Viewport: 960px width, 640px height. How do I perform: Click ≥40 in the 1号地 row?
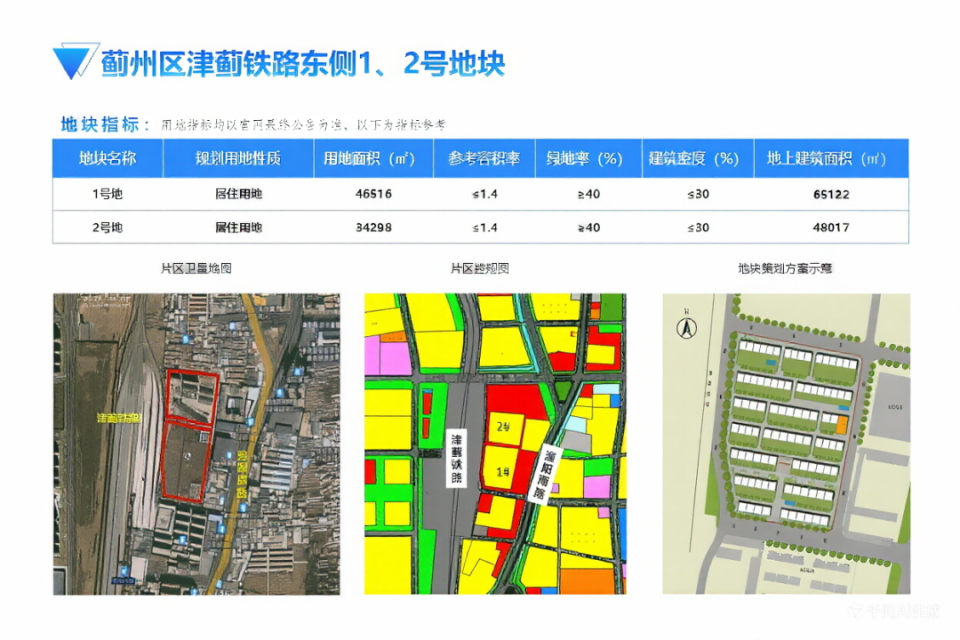(588, 194)
